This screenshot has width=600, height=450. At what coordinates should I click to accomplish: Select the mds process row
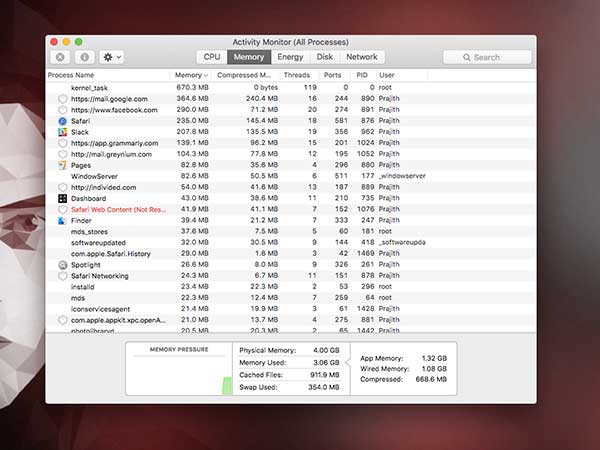coord(290,298)
